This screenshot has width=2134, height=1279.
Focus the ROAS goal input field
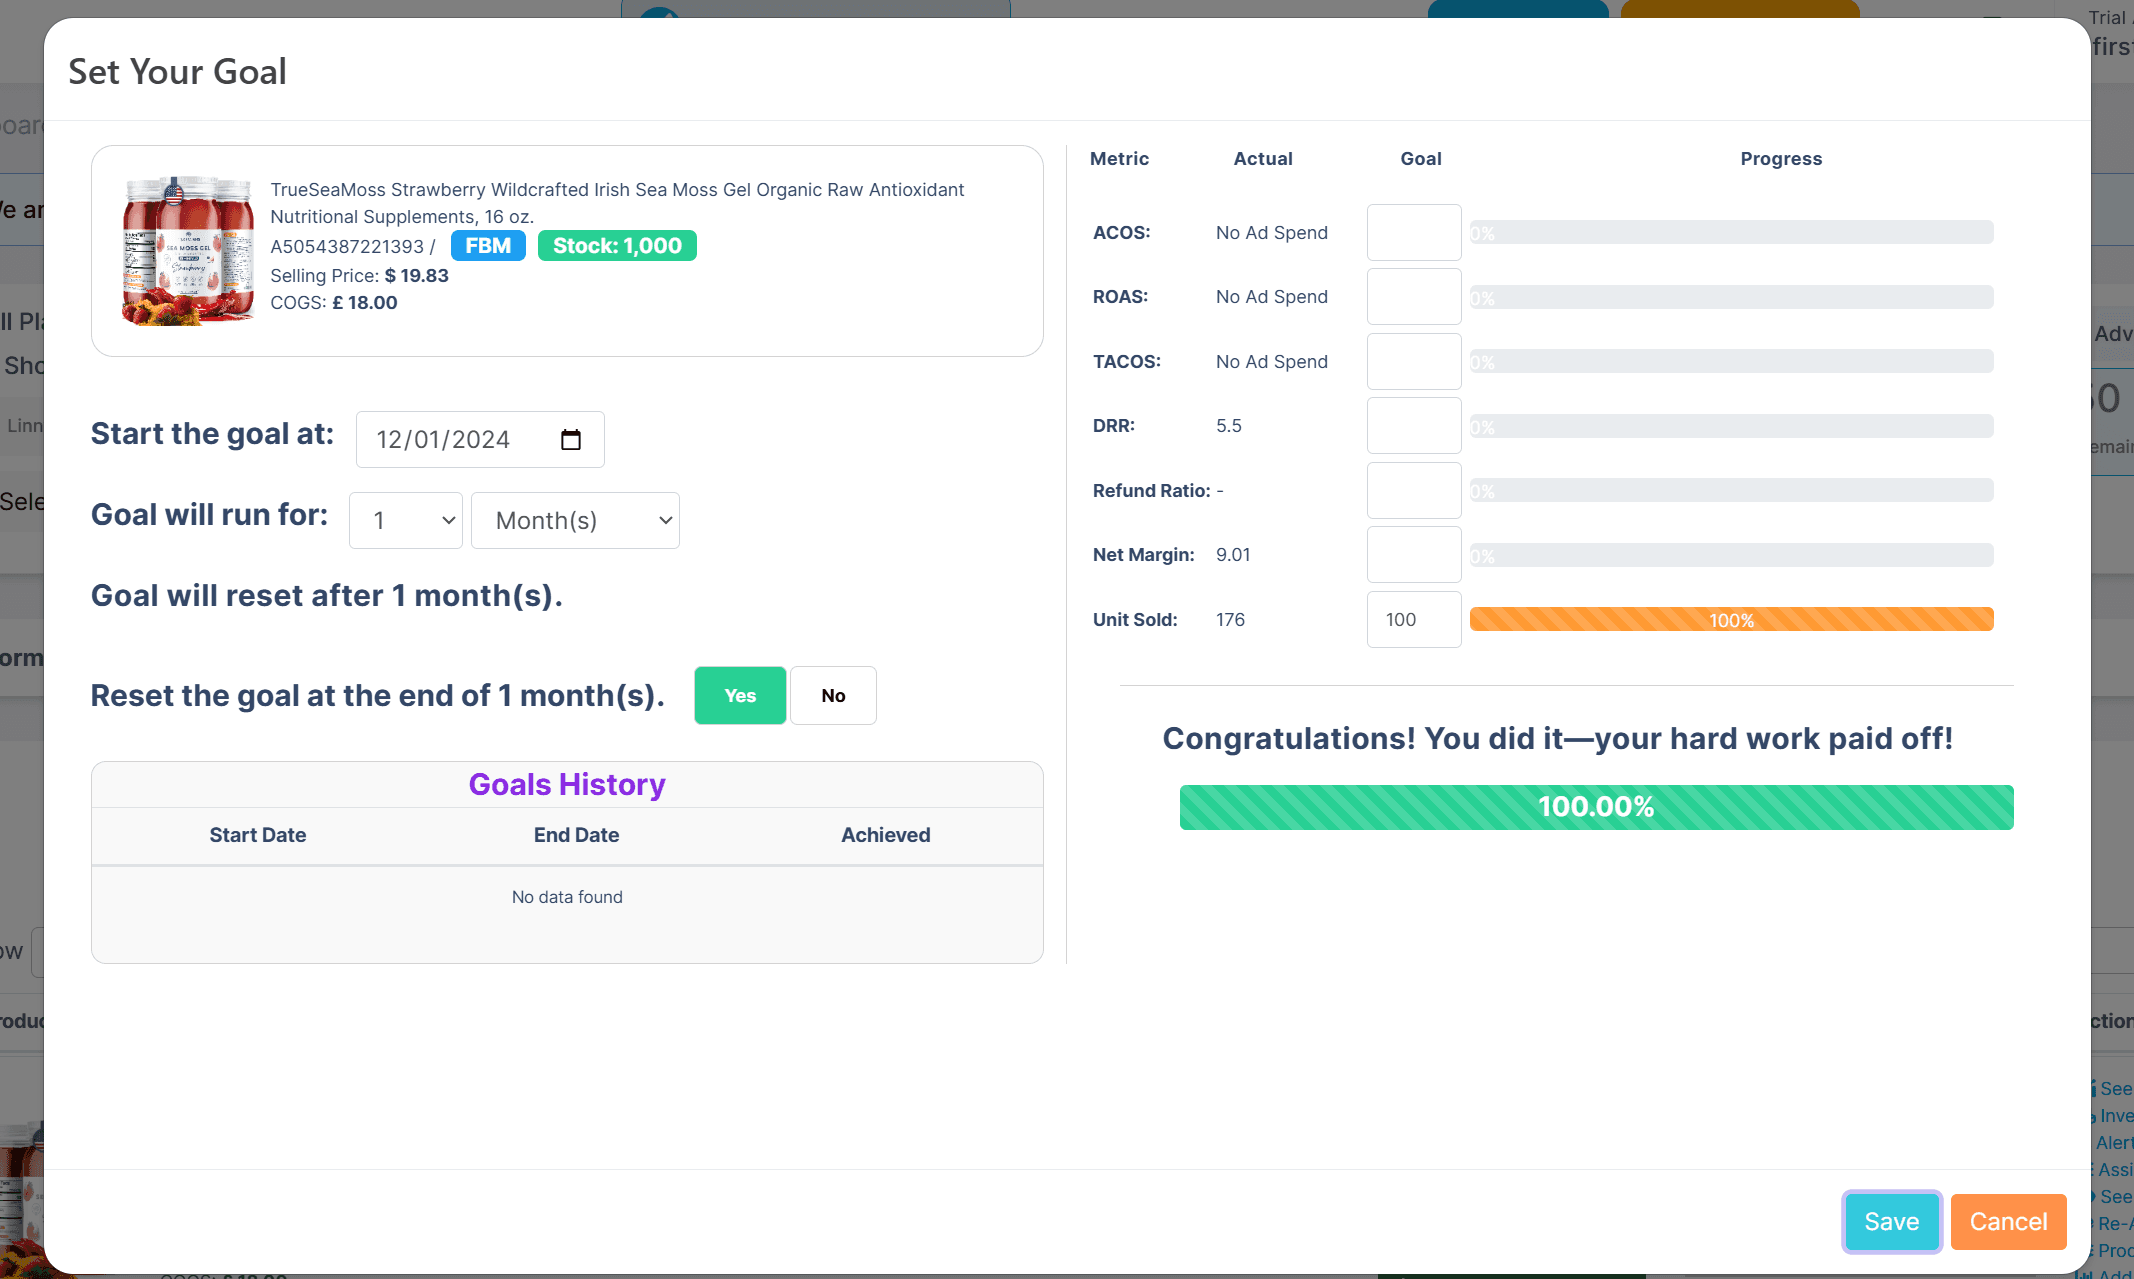(x=1414, y=297)
